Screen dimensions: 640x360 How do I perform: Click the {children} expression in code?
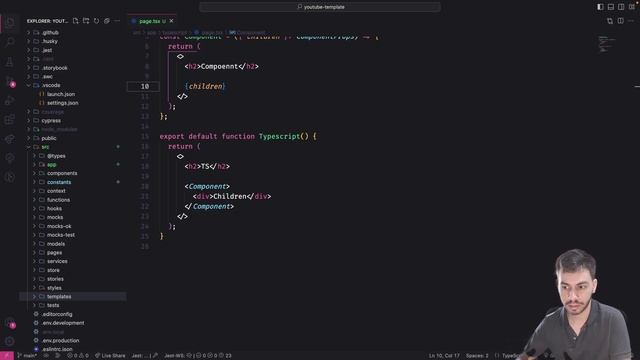click(205, 86)
